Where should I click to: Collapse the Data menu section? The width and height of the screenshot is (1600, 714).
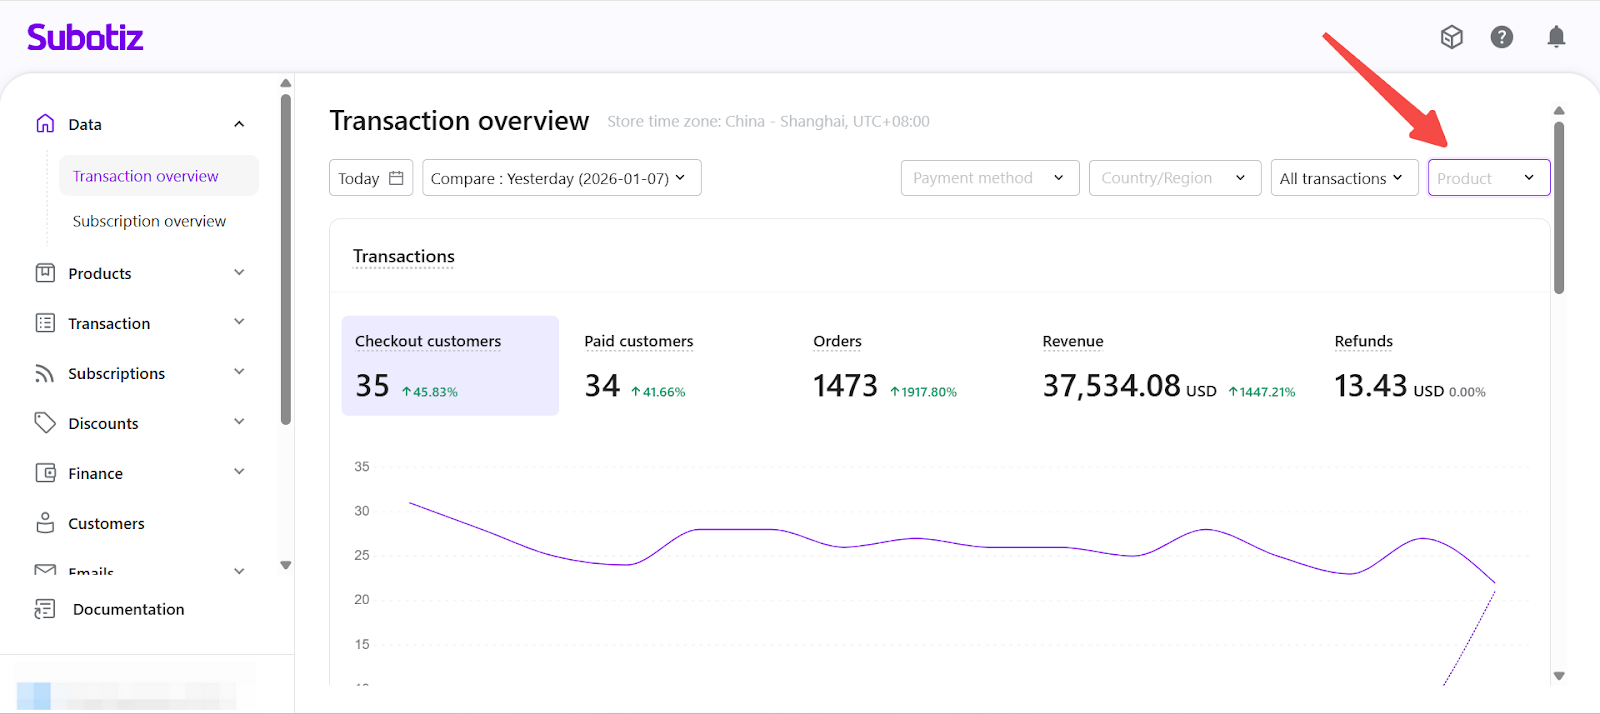point(239,124)
